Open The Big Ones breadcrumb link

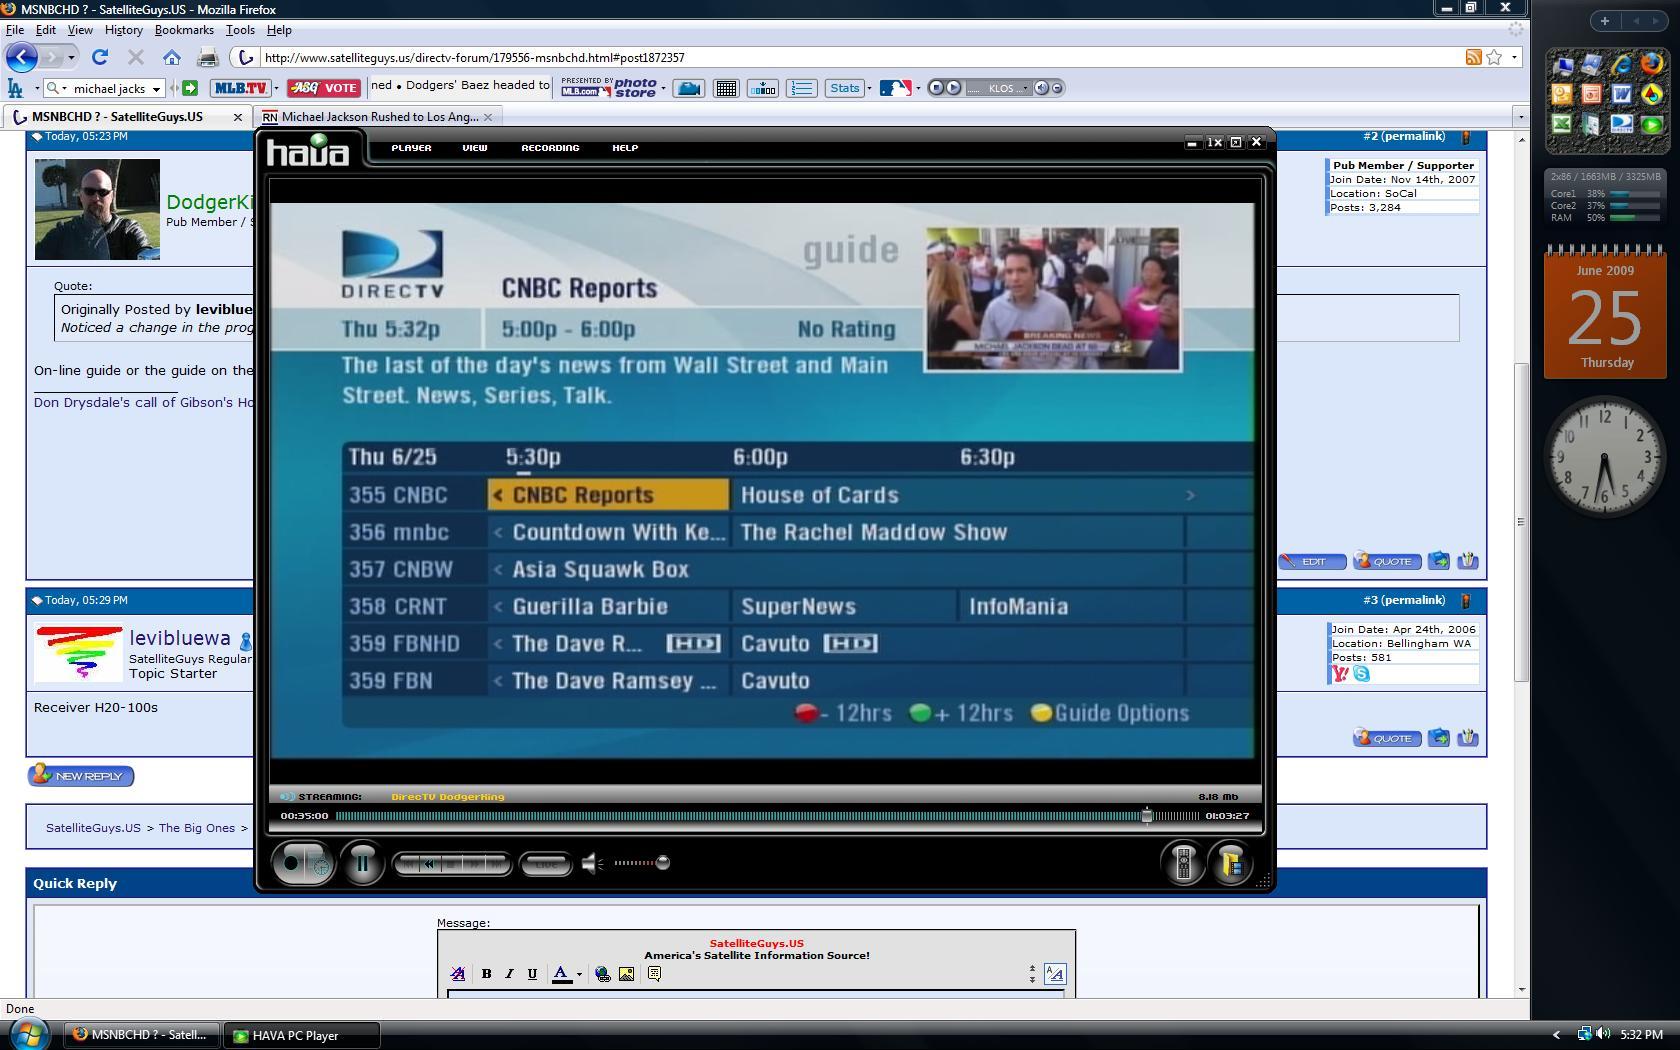point(197,828)
